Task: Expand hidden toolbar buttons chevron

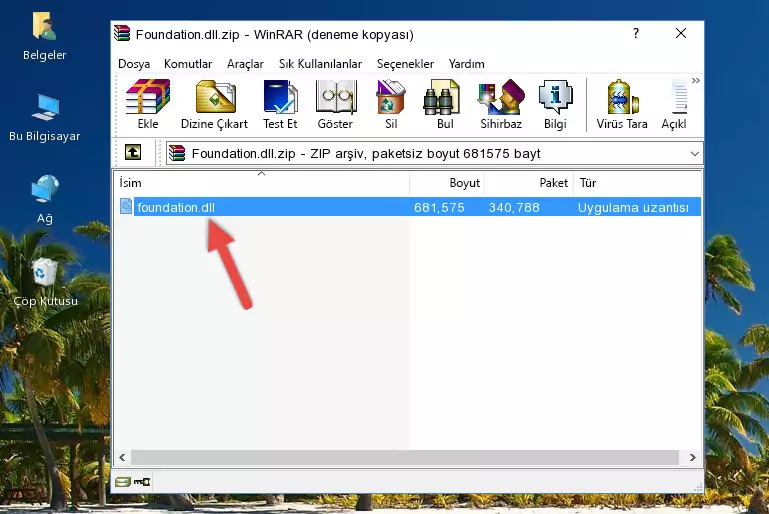Action: click(695, 80)
